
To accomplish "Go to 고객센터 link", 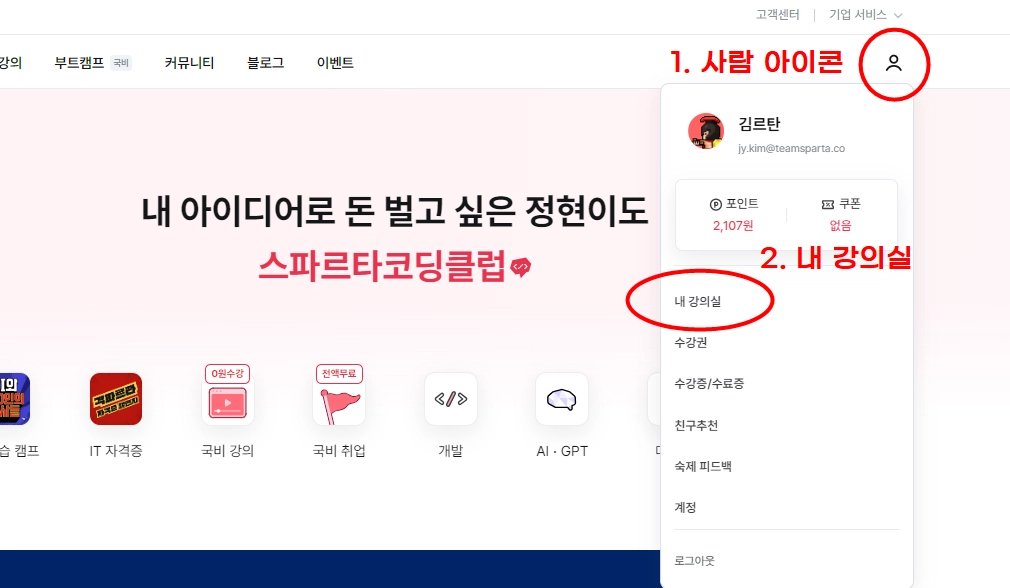I will pos(777,15).
